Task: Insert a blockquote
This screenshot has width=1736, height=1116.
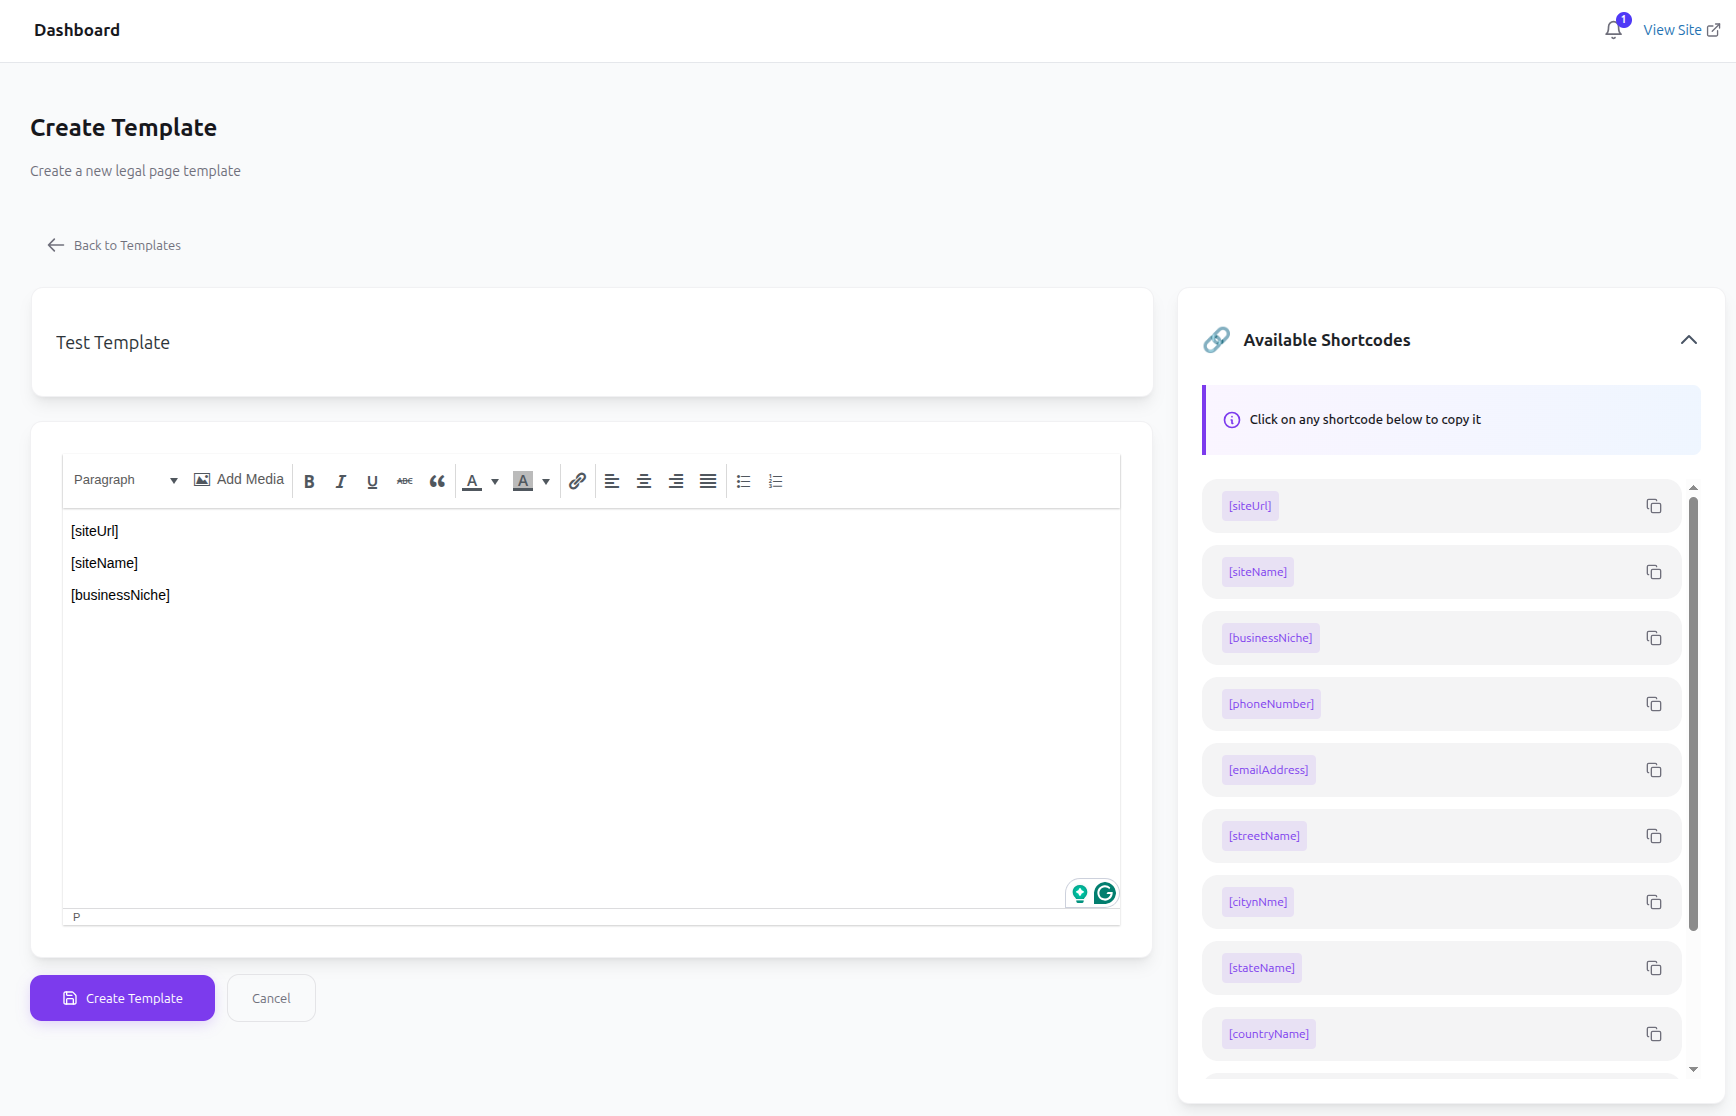Action: 437,481
